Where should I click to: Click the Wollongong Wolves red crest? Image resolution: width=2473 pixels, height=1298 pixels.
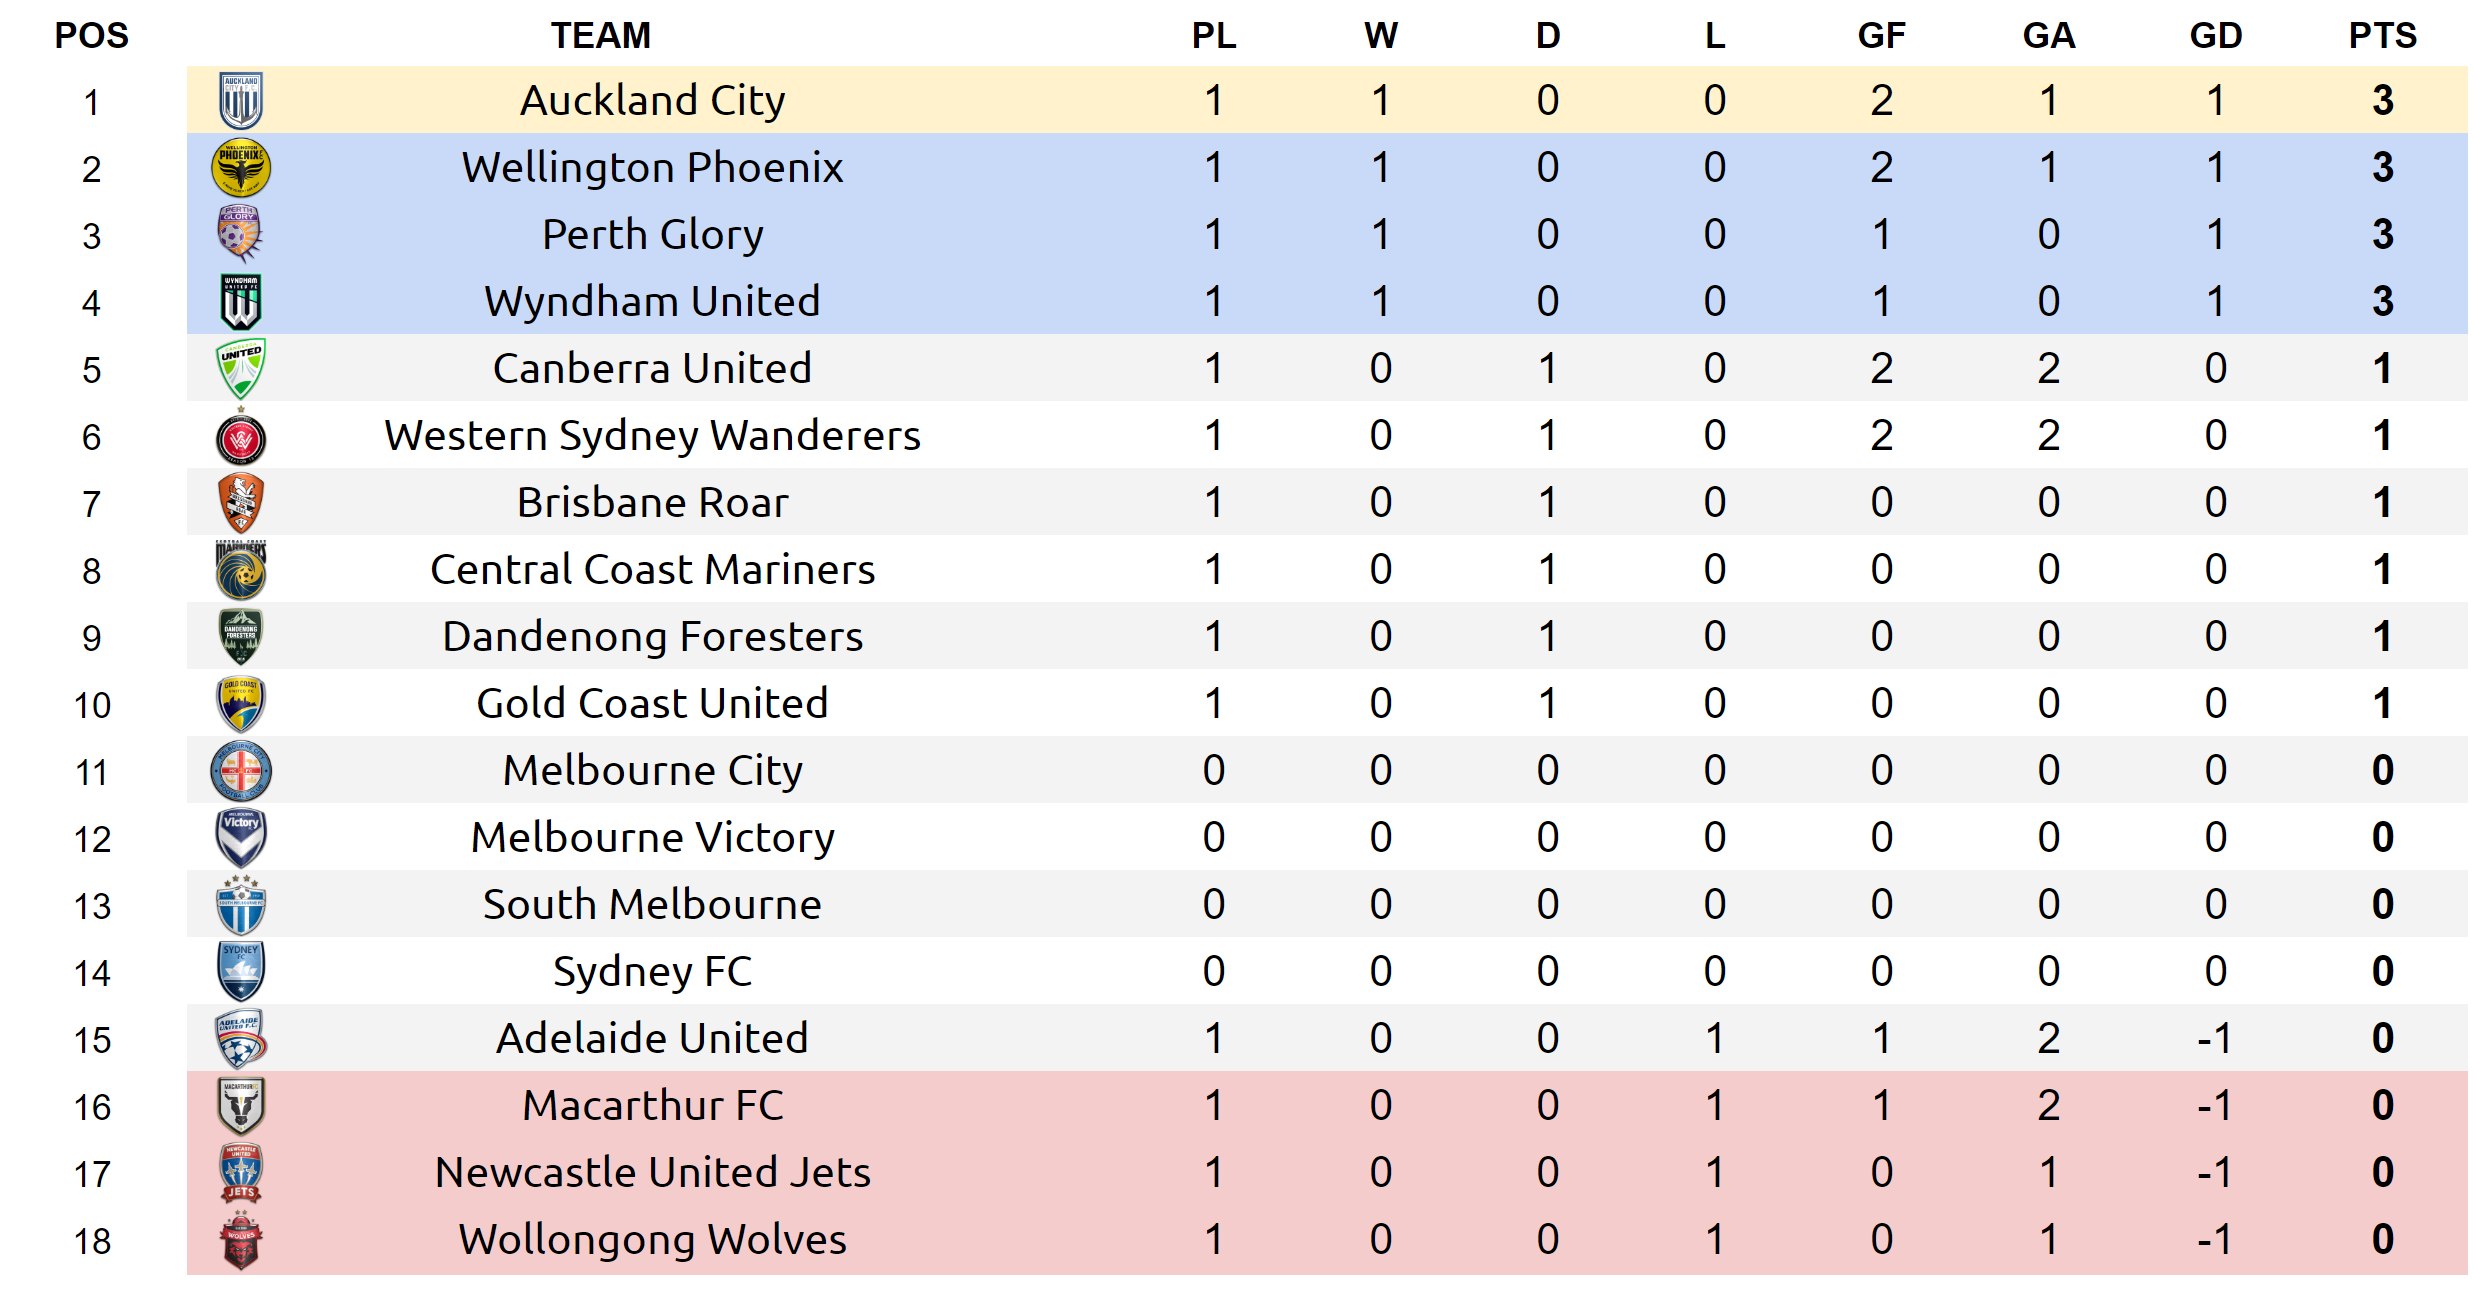[x=240, y=1240]
